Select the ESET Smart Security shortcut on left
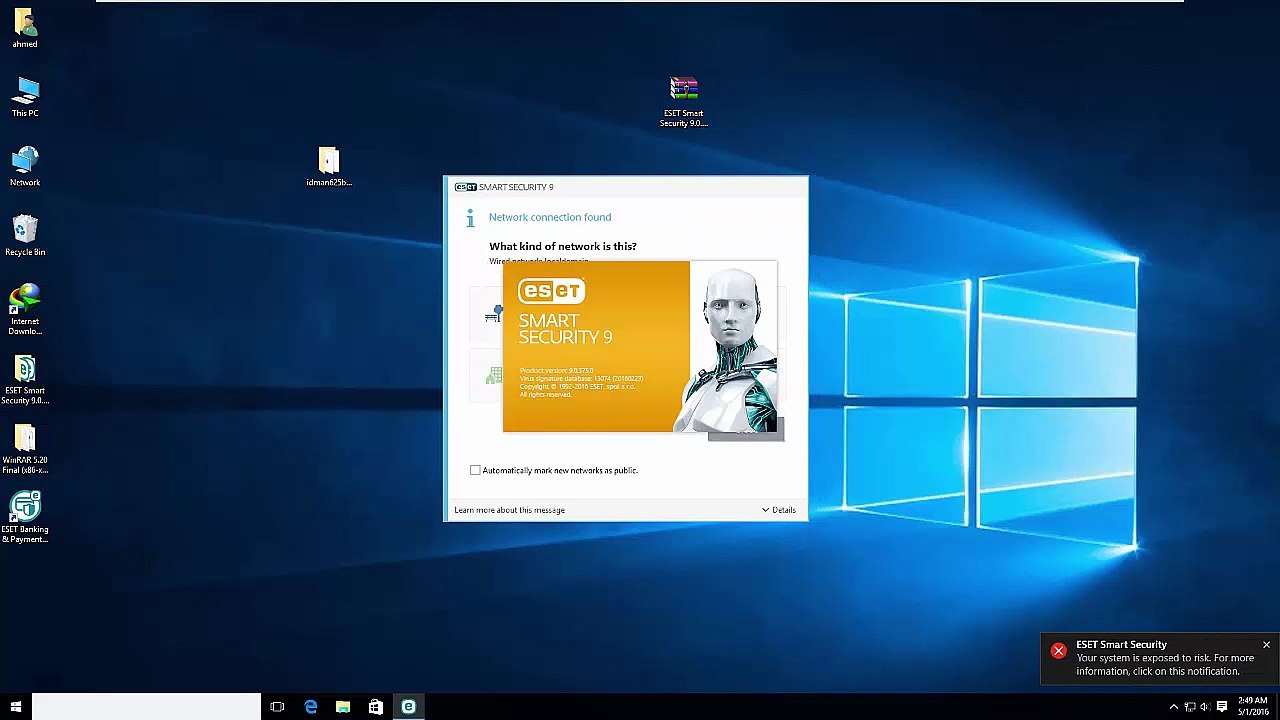This screenshot has width=1280, height=720. [25, 380]
